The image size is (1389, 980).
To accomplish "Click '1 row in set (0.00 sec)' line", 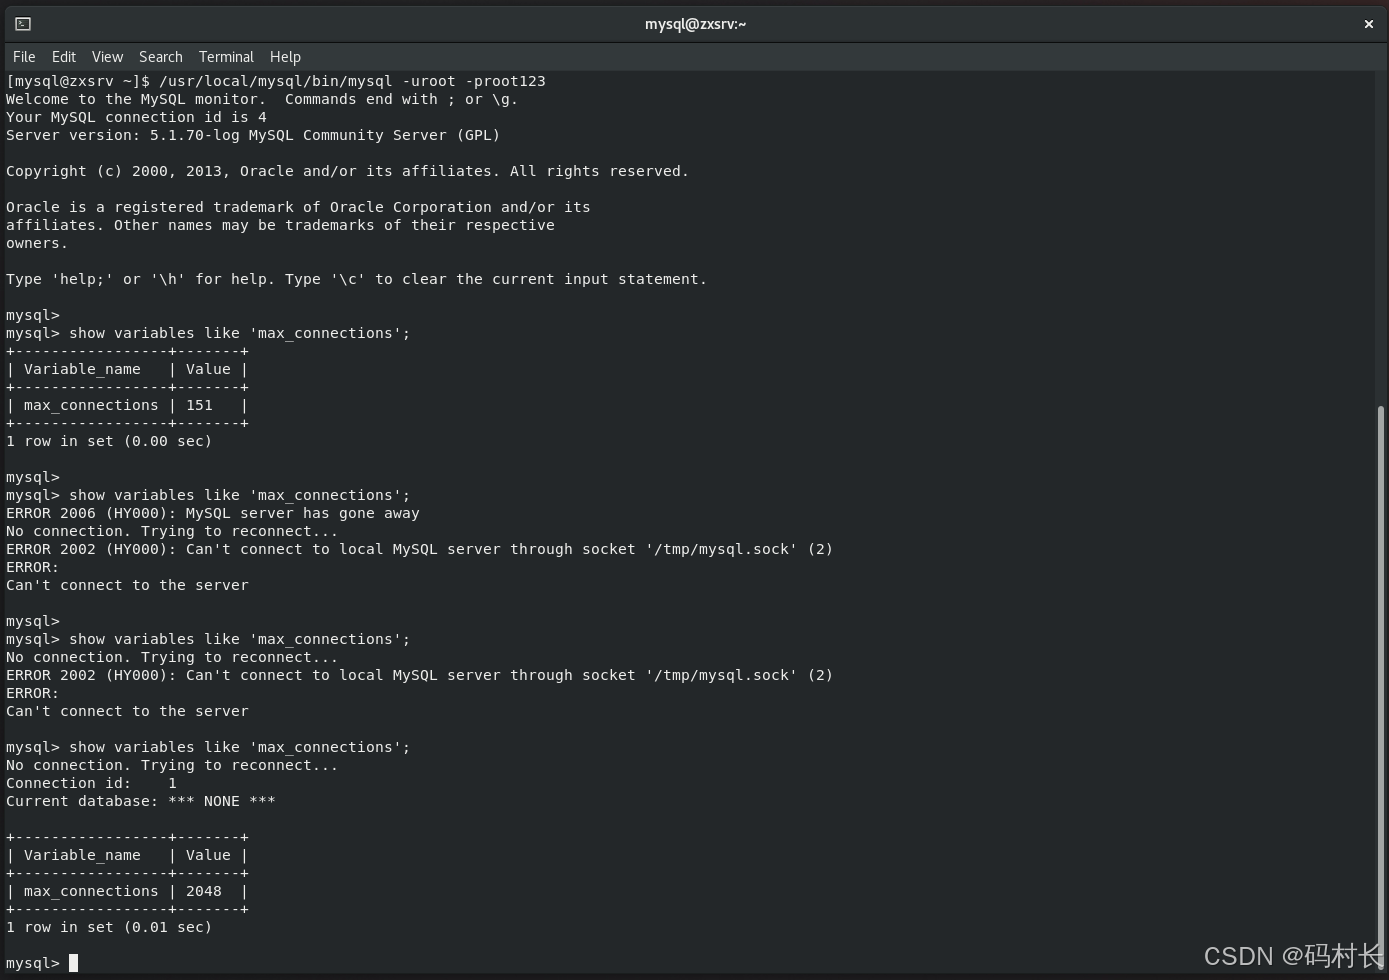I will pos(109,441).
